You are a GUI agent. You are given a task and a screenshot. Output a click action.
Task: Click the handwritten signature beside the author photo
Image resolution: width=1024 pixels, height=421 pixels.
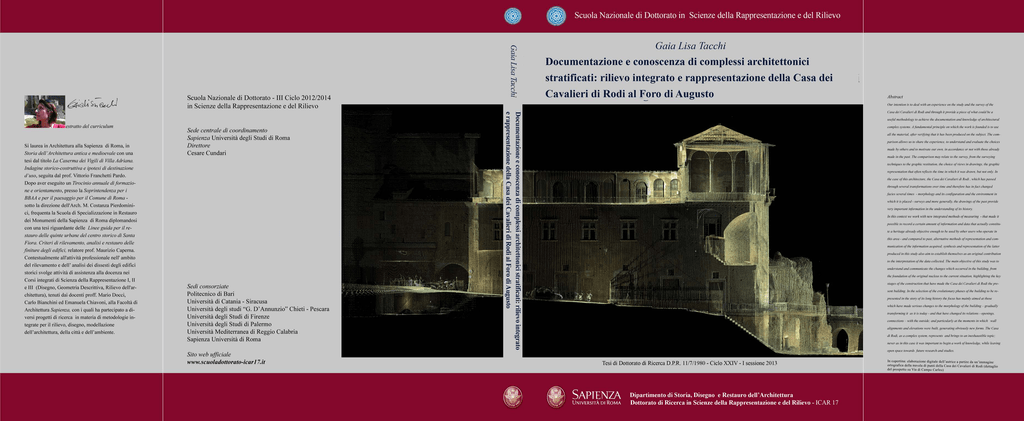[89, 103]
